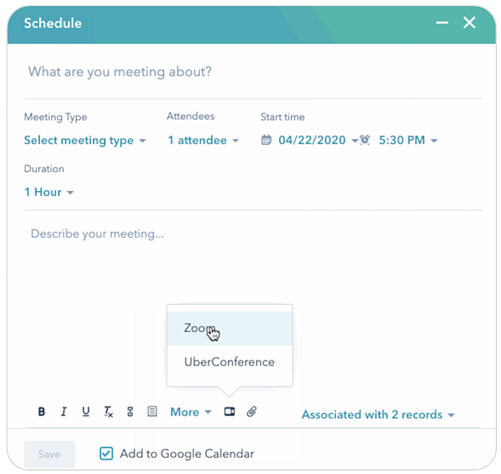This screenshot has width=501, height=474.
Task: Choose Zoom from the conference menu
Action: (229, 328)
